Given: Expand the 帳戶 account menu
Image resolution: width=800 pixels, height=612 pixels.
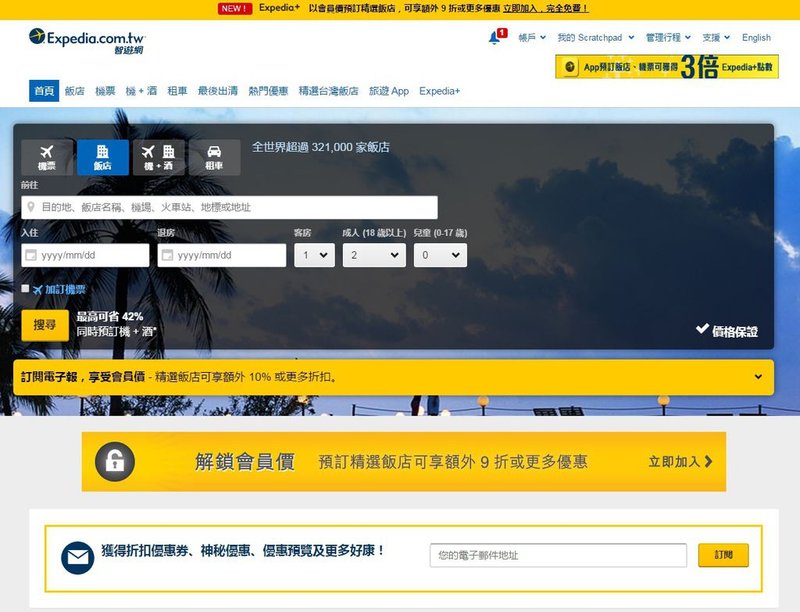Looking at the screenshot, I should pyautogui.click(x=532, y=38).
